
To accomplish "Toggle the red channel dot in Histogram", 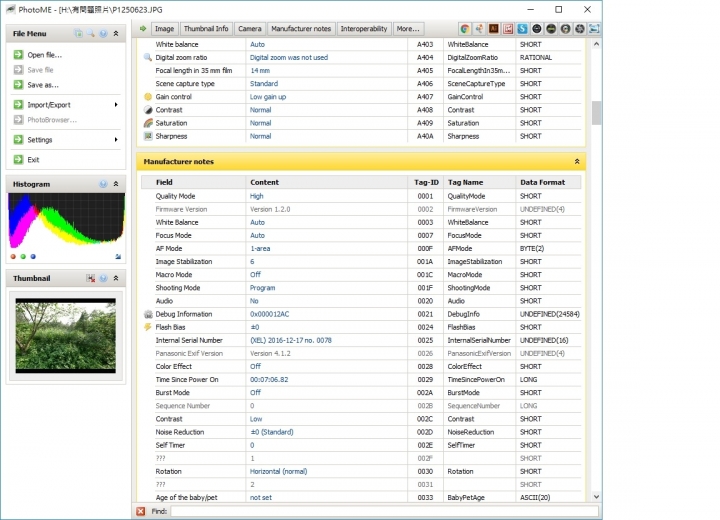I will point(13,257).
